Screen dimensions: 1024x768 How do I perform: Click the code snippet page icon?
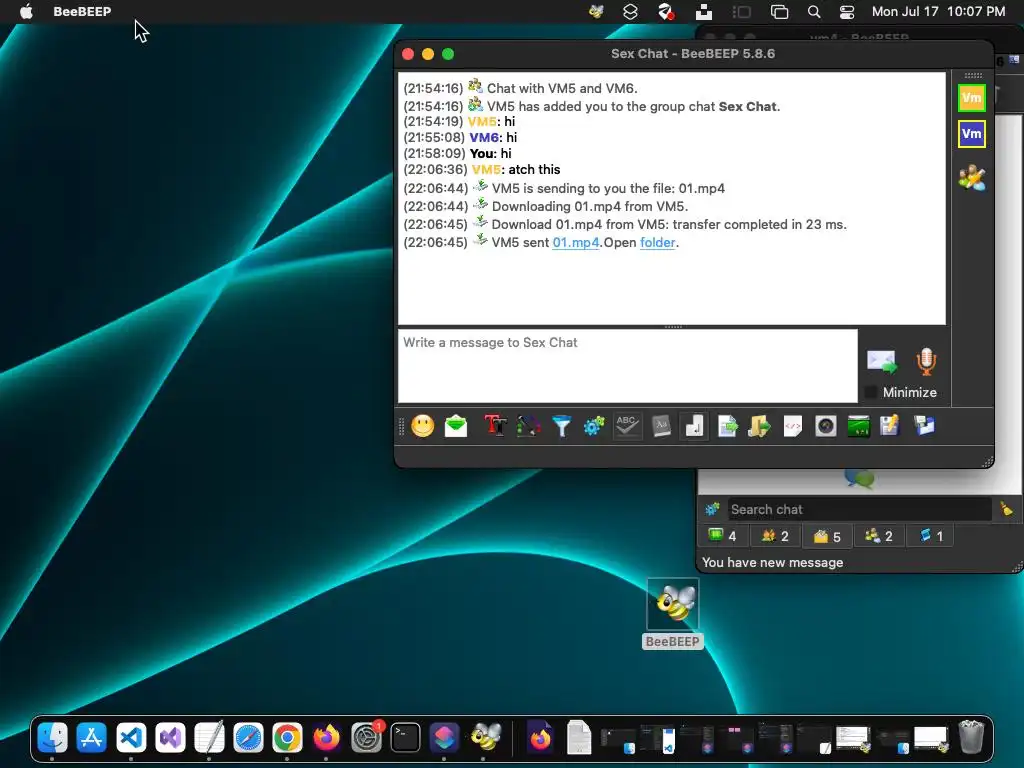point(793,426)
